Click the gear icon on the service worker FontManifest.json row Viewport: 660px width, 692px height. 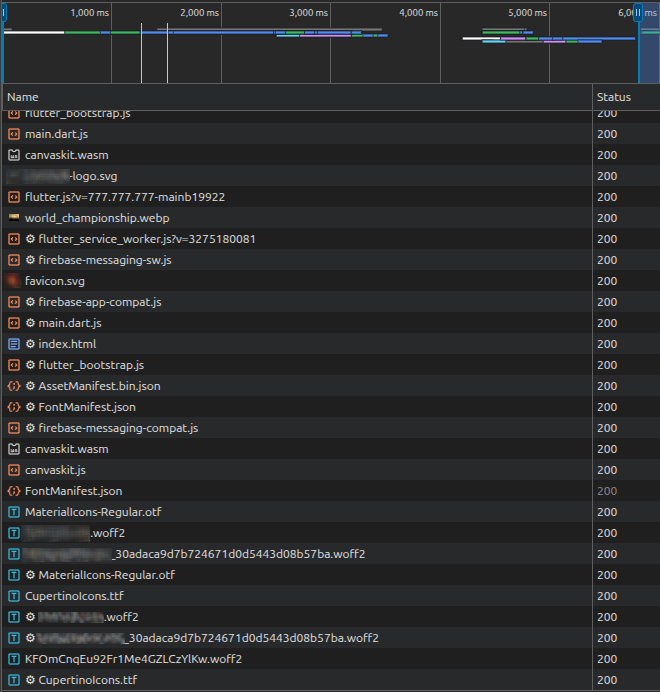pyautogui.click(x=30, y=407)
